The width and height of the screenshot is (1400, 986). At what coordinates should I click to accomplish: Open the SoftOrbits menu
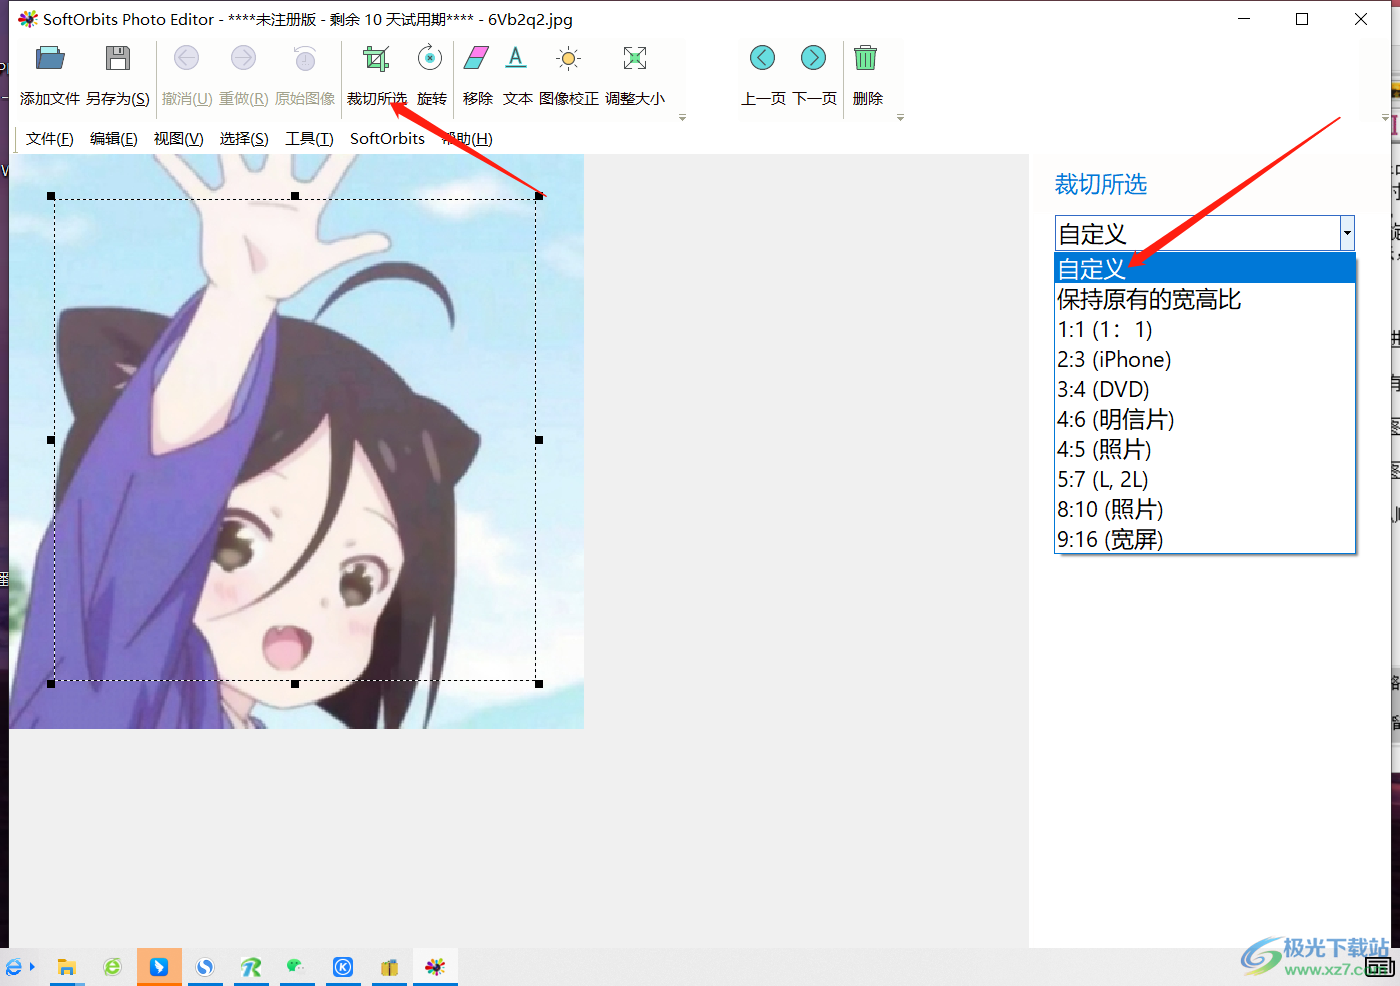pos(387,138)
